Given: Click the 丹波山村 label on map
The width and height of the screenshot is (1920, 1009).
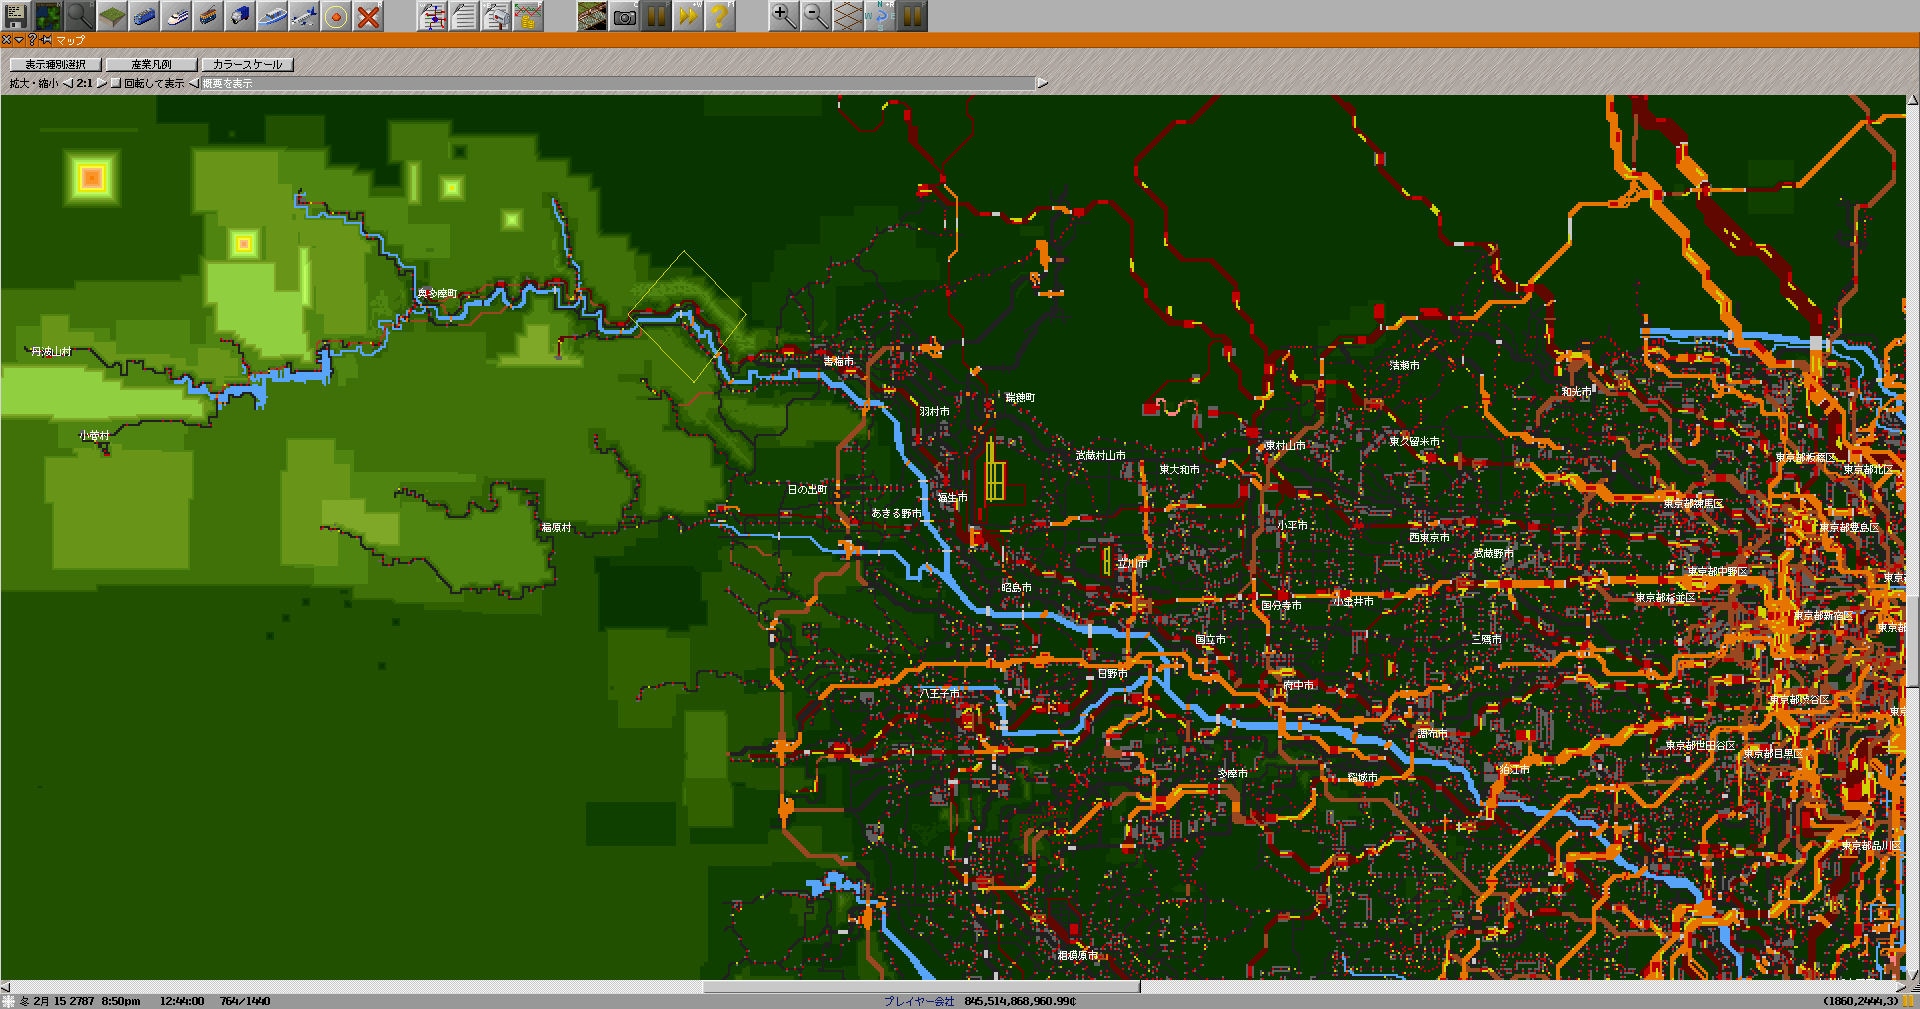Looking at the screenshot, I should click(51, 351).
